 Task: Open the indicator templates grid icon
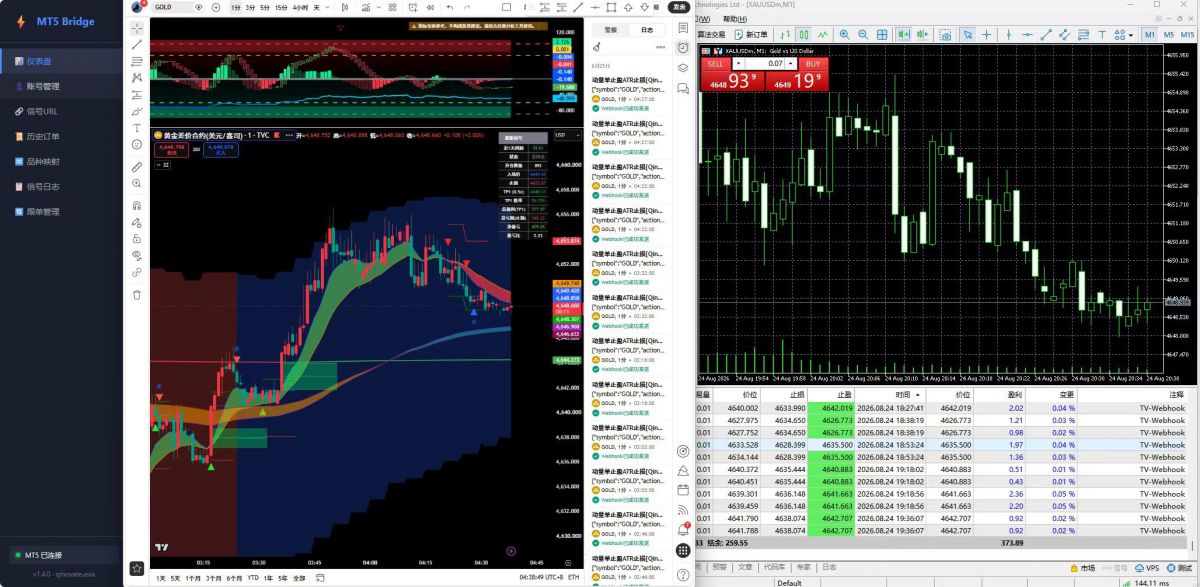(392, 7)
